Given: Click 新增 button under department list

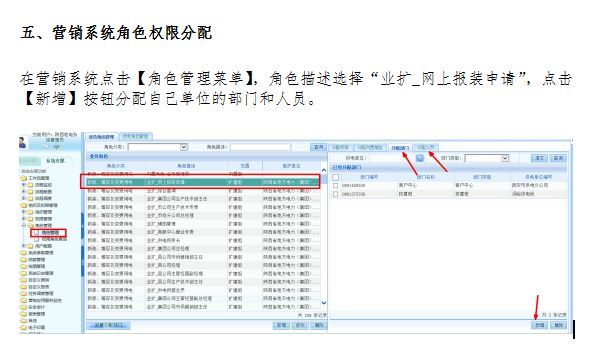Looking at the screenshot, I should coord(540,325).
